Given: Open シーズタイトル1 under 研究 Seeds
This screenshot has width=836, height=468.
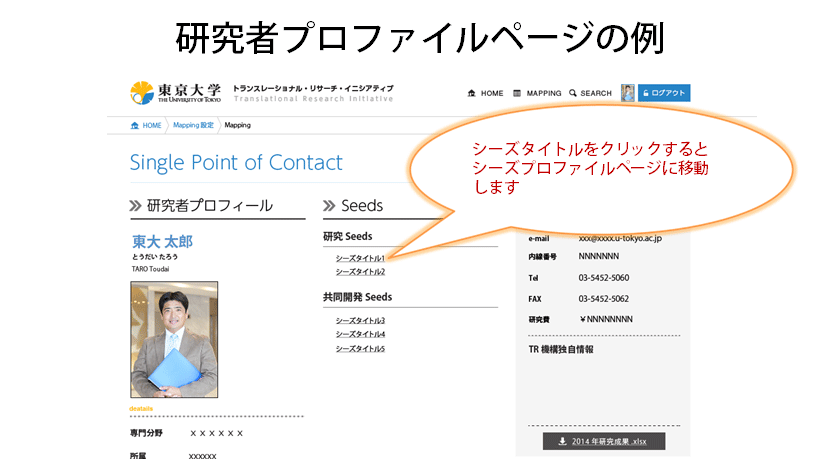Looking at the screenshot, I should [360, 258].
